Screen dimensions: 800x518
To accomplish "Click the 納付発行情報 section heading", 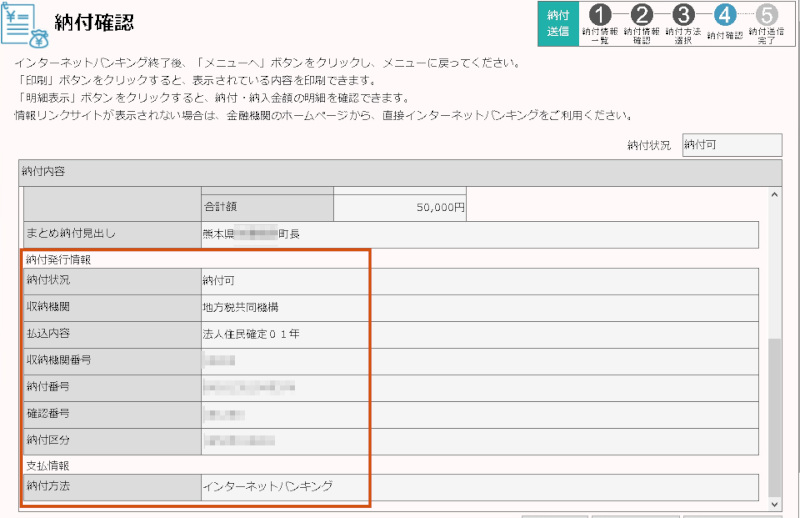I will click(58, 260).
